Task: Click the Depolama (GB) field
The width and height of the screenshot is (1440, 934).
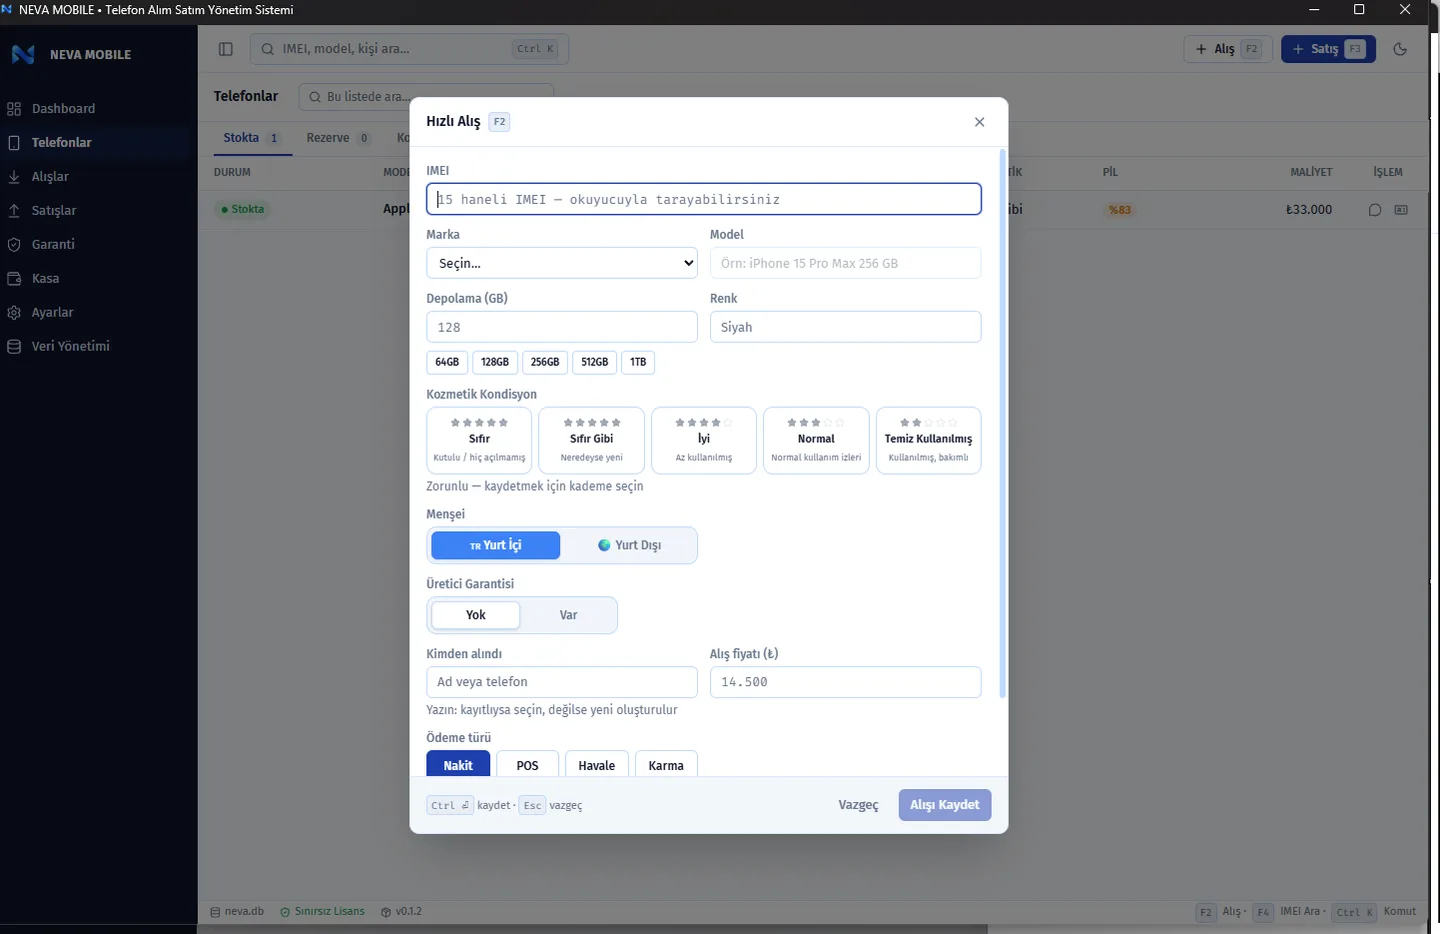Action: (x=561, y=327)
